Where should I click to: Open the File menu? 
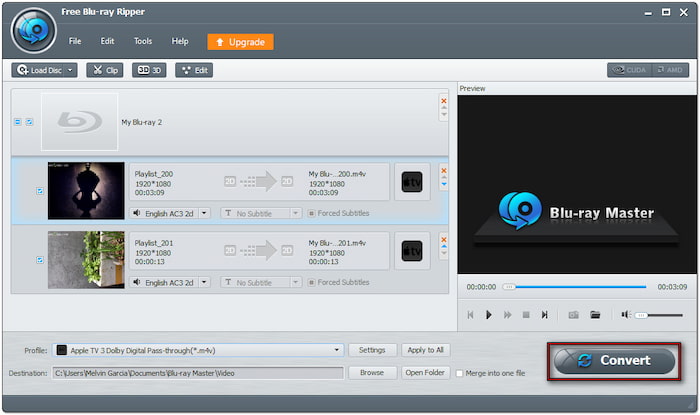(x=75, y=41)
